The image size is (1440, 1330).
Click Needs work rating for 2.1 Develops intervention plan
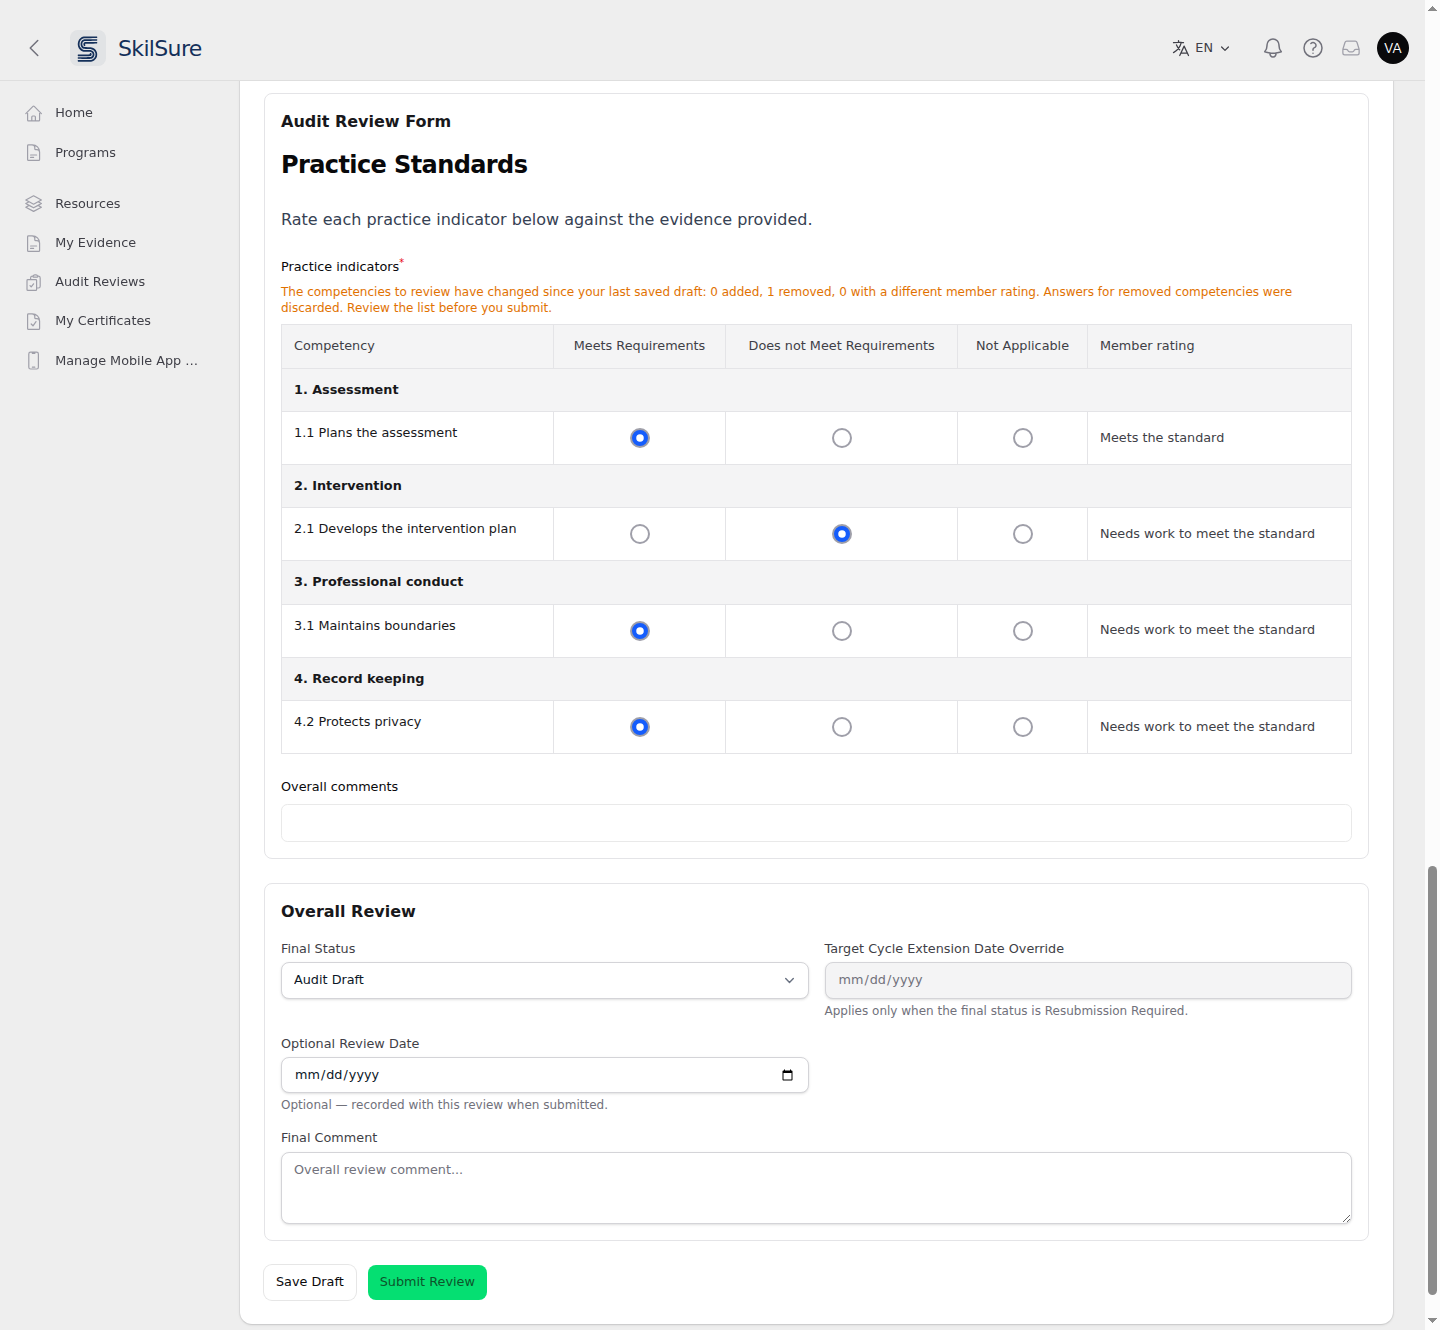click(1207, 534)
